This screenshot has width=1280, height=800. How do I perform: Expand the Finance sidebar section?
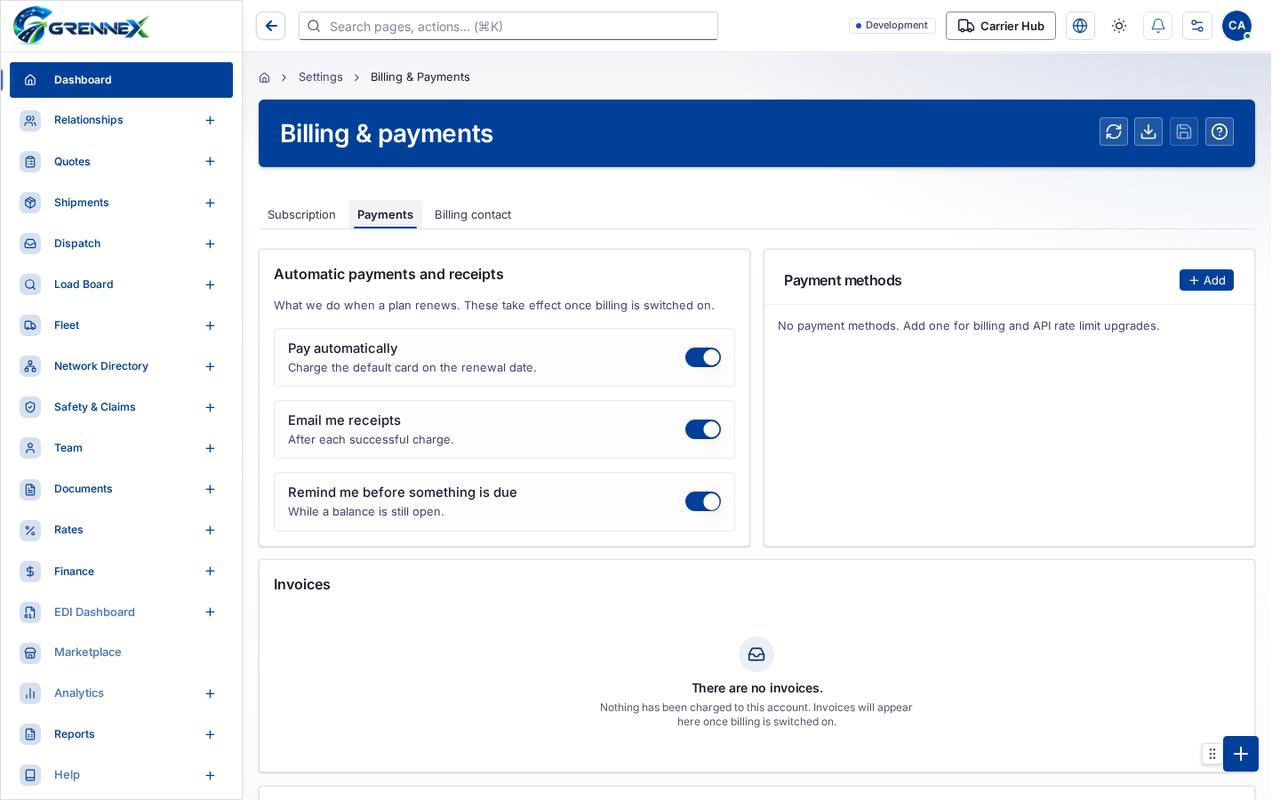point(210,571)
